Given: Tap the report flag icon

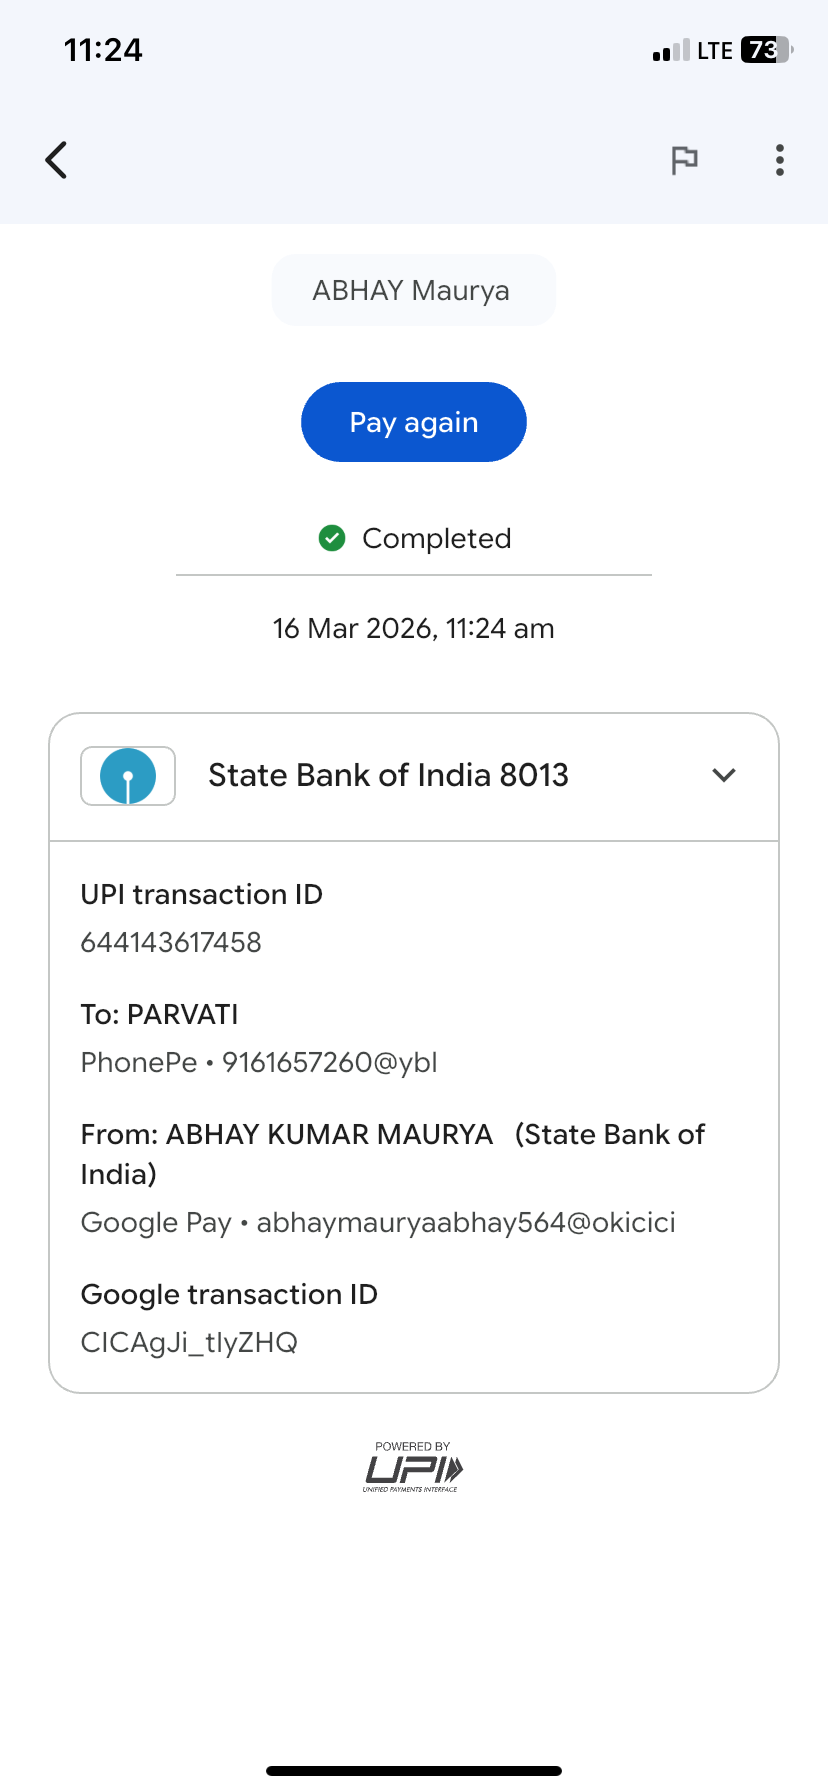Looking at the screenshot, I should click(x=684, y=160).
